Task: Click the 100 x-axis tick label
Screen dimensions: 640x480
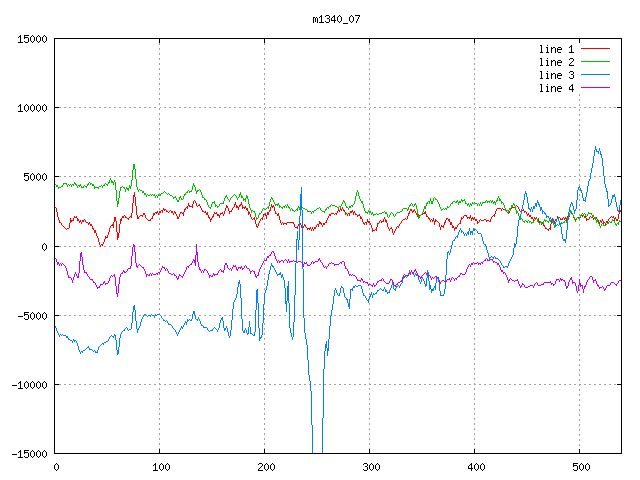Action: tap(160, 467)
